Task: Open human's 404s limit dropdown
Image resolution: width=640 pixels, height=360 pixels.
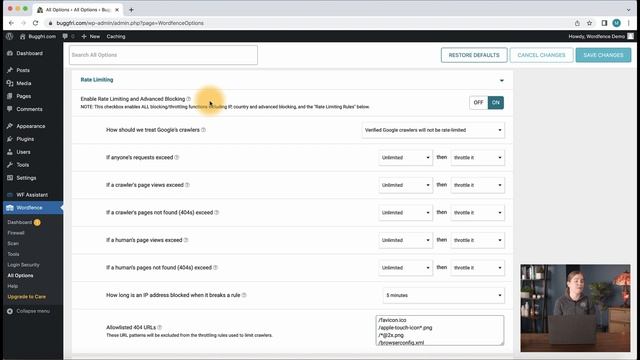Action: [x=405, y=268]
